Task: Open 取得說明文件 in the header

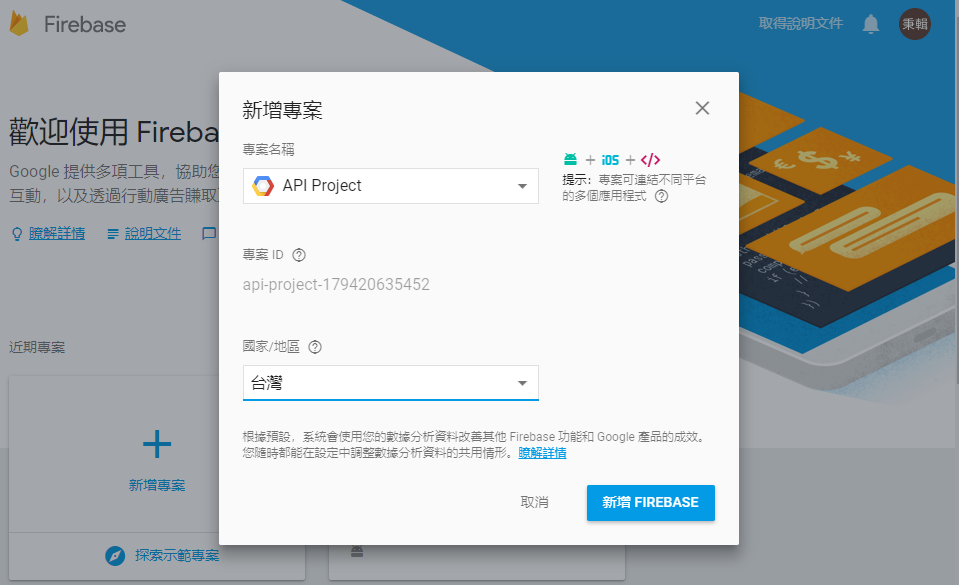Action: coord(800,24)
